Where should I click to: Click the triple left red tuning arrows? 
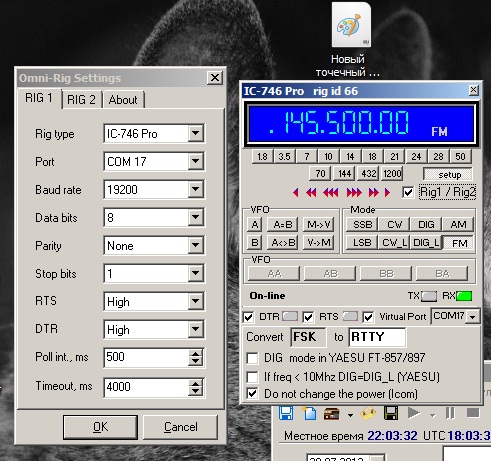pos(331,193)
